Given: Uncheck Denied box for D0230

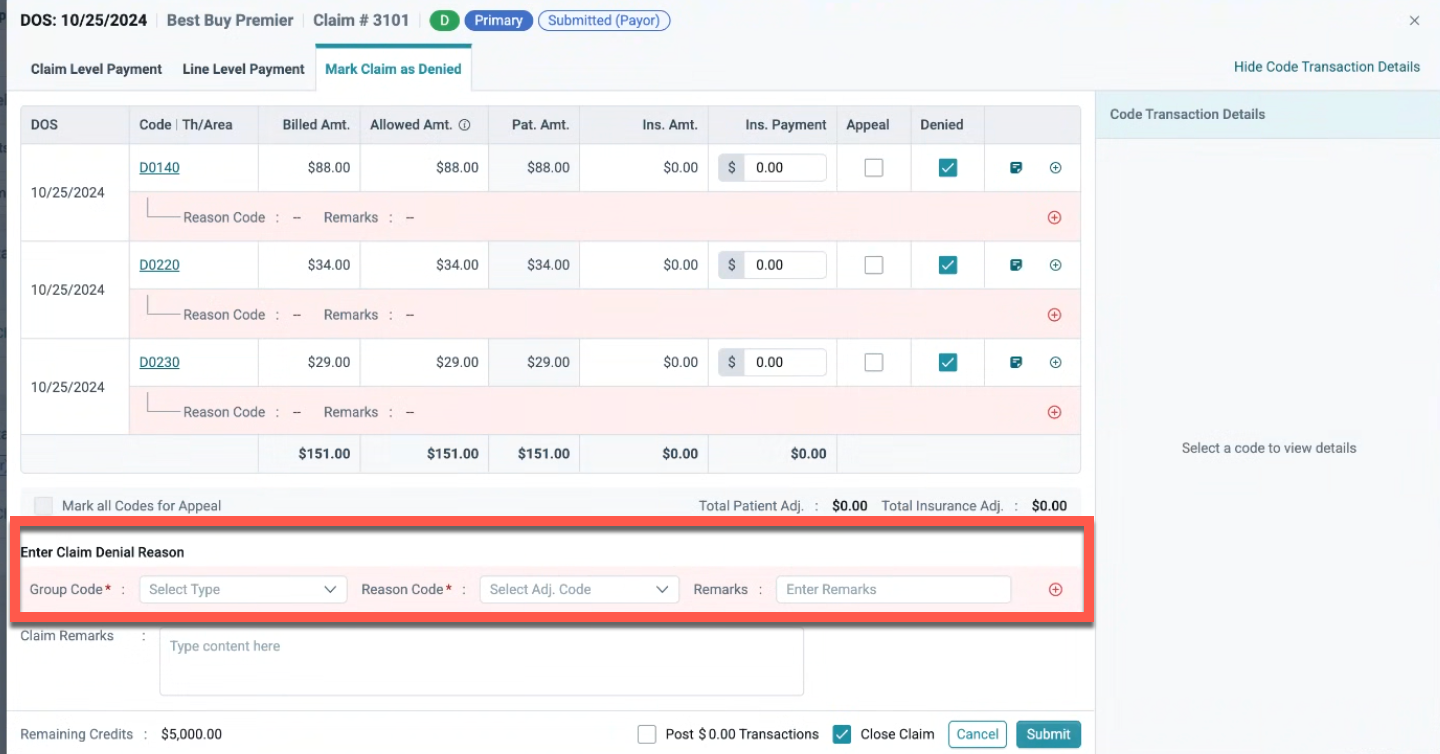Looking at the screenshot, I should (x=948, y=362).
